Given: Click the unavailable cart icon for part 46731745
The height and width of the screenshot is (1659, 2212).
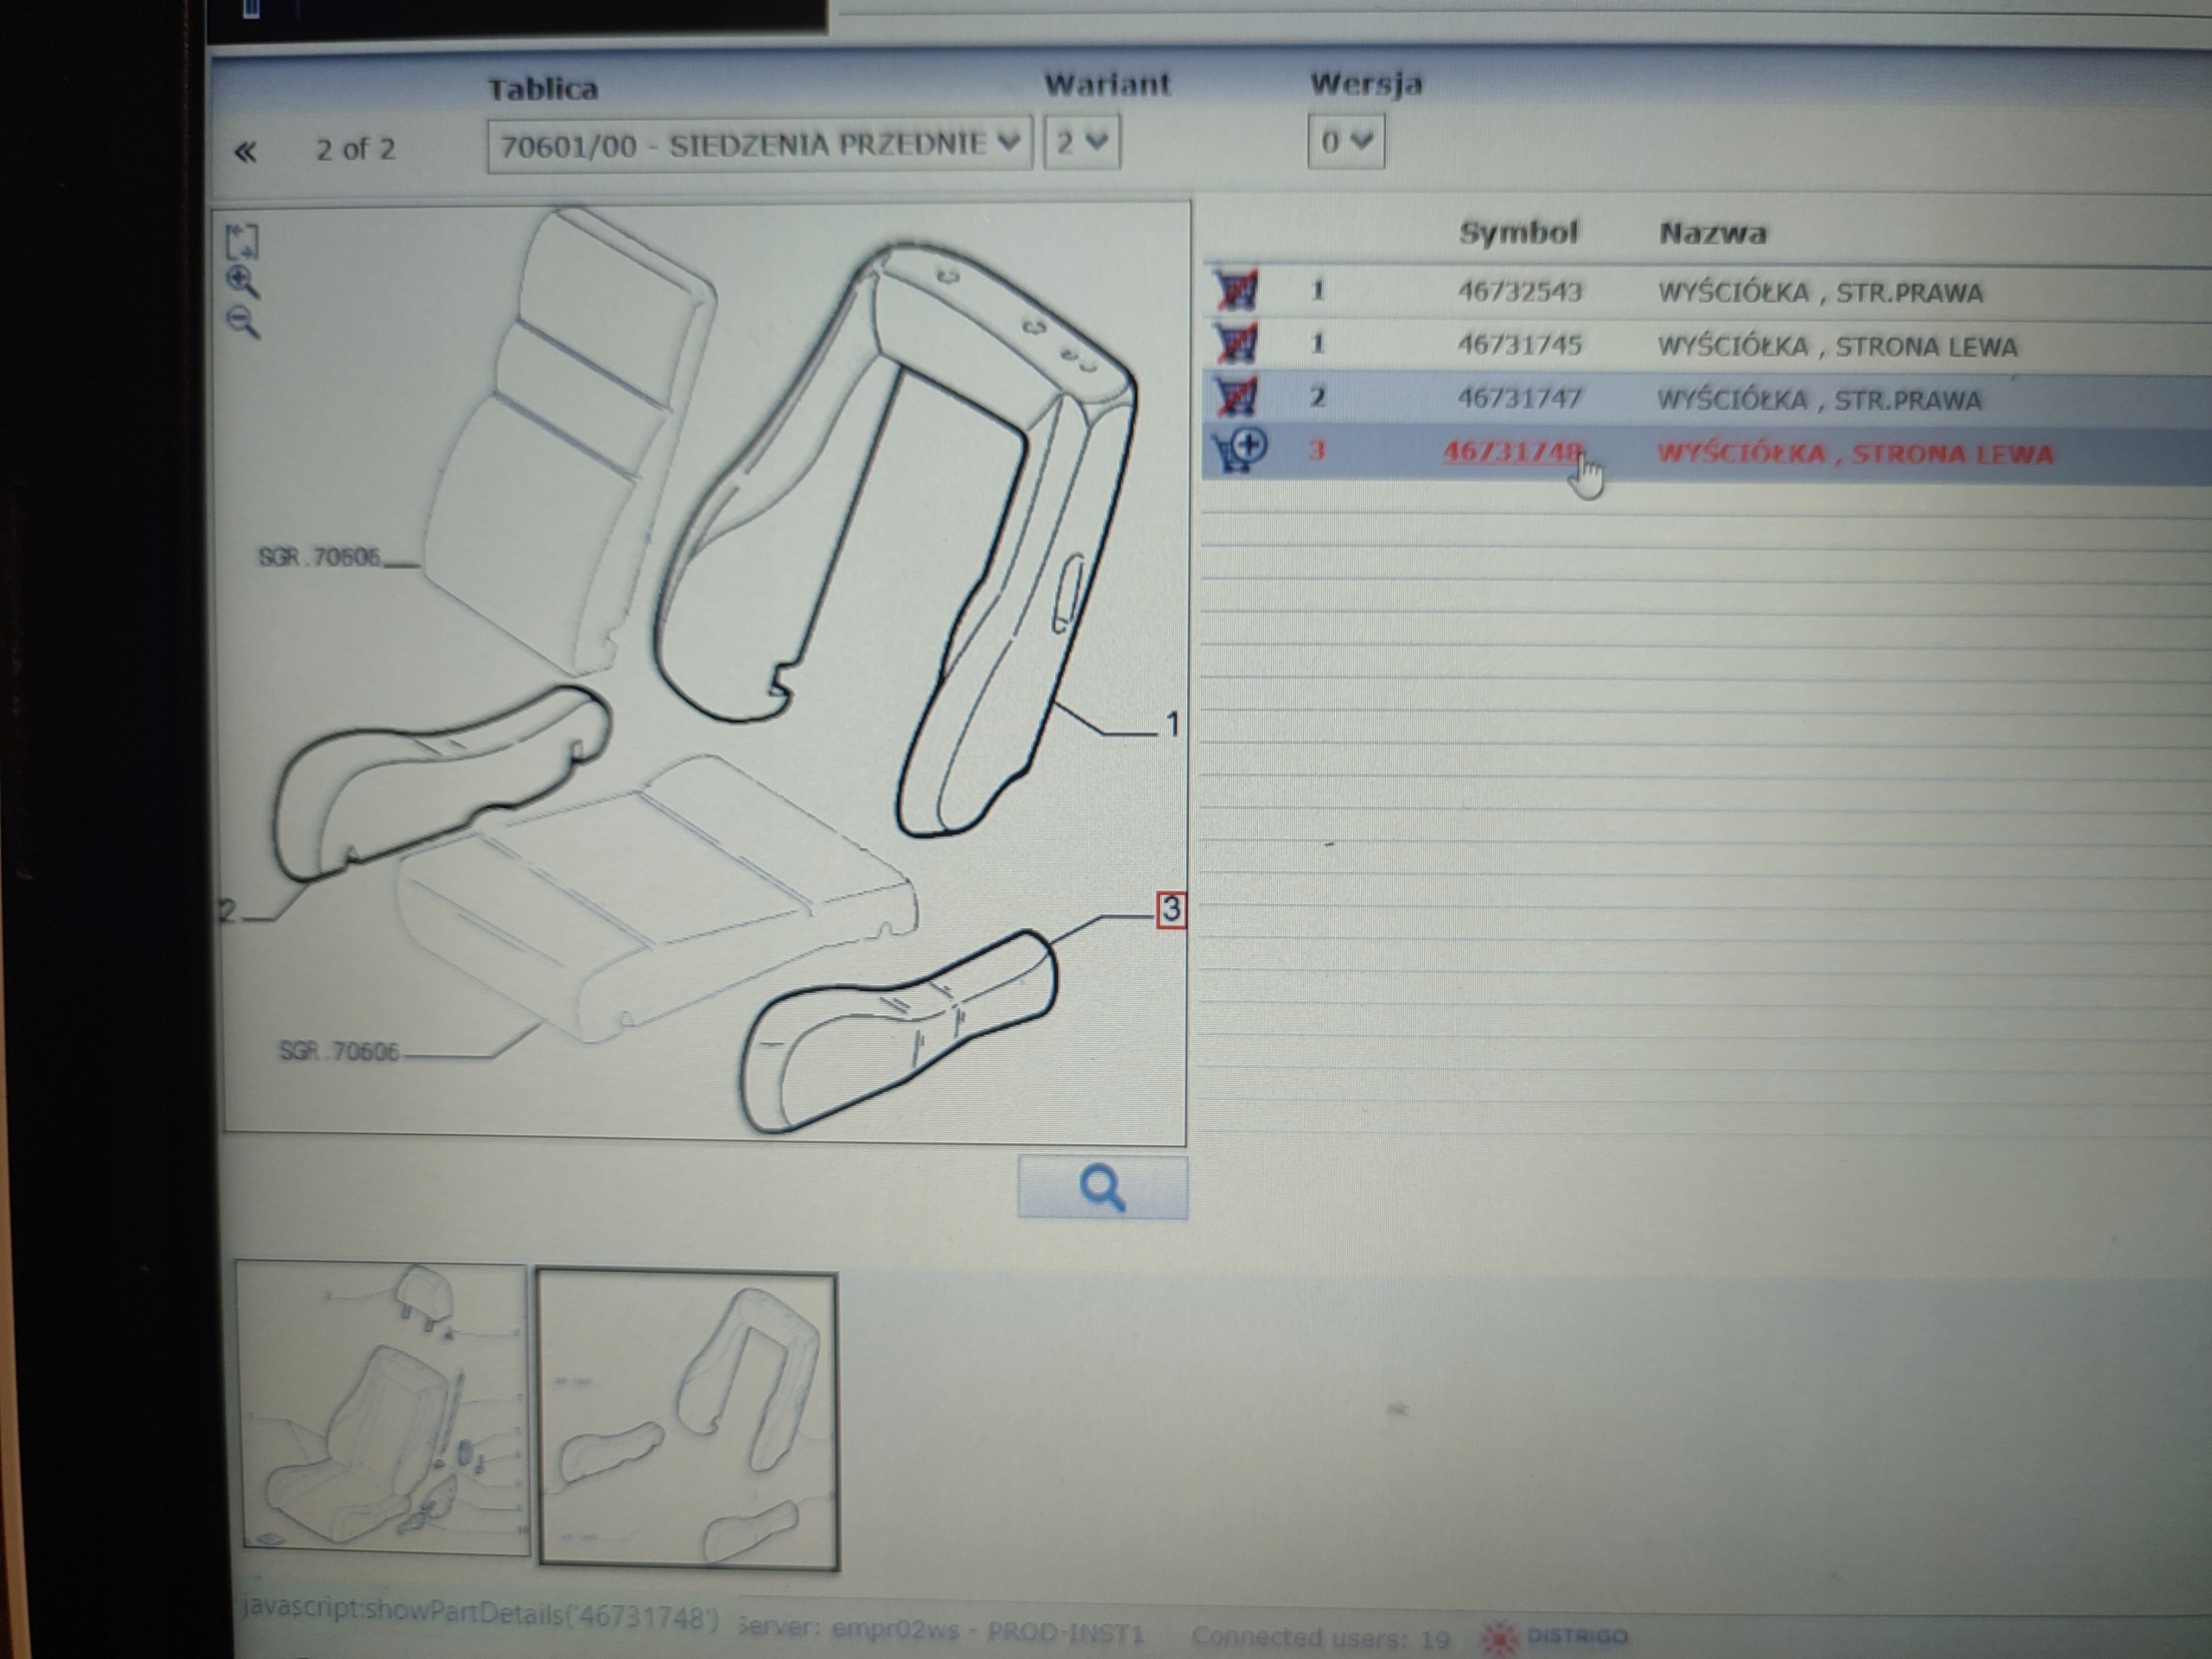Looking at the screenshot, I should (x=1237, y=344).
